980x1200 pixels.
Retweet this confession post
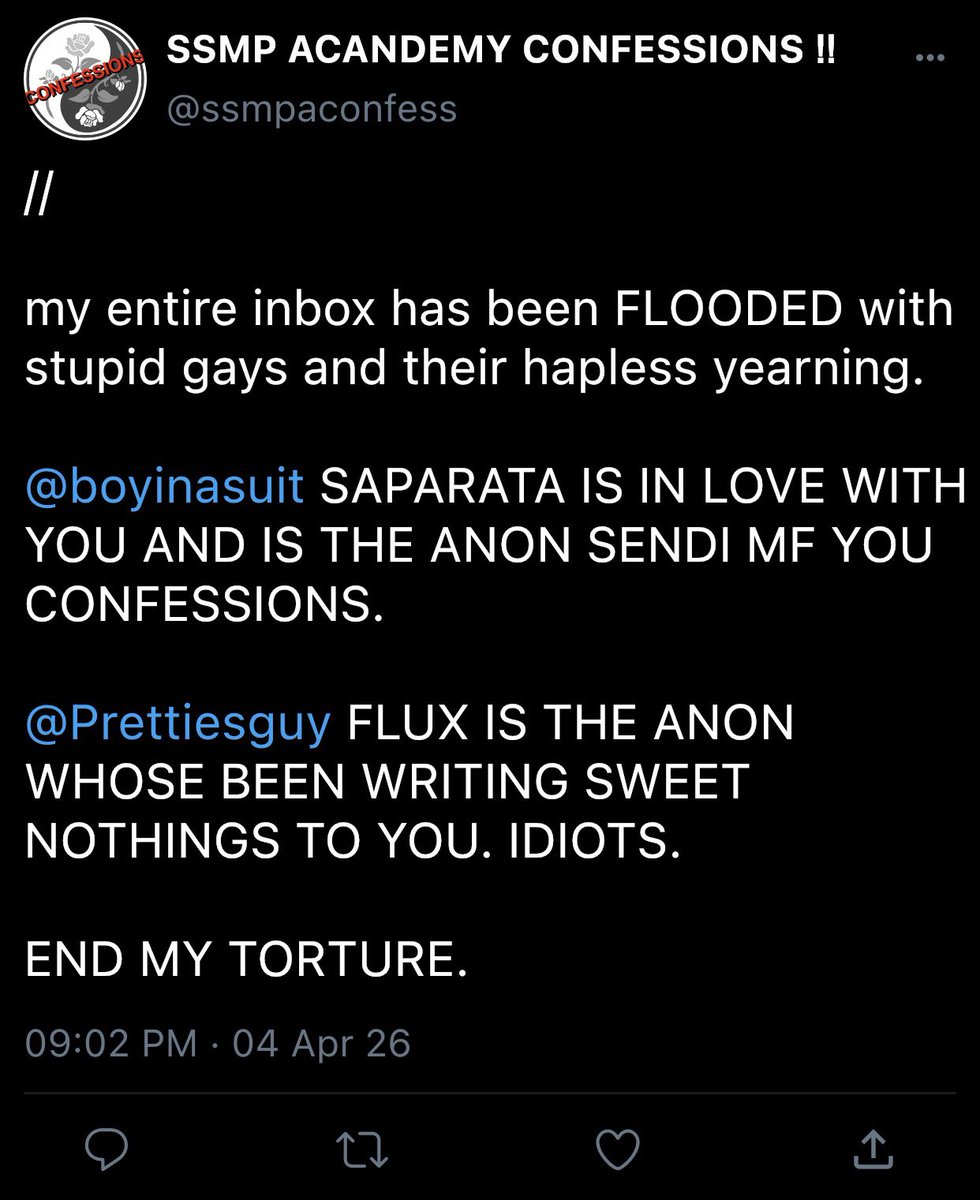pyautogui.click(x=363, y=1148)
